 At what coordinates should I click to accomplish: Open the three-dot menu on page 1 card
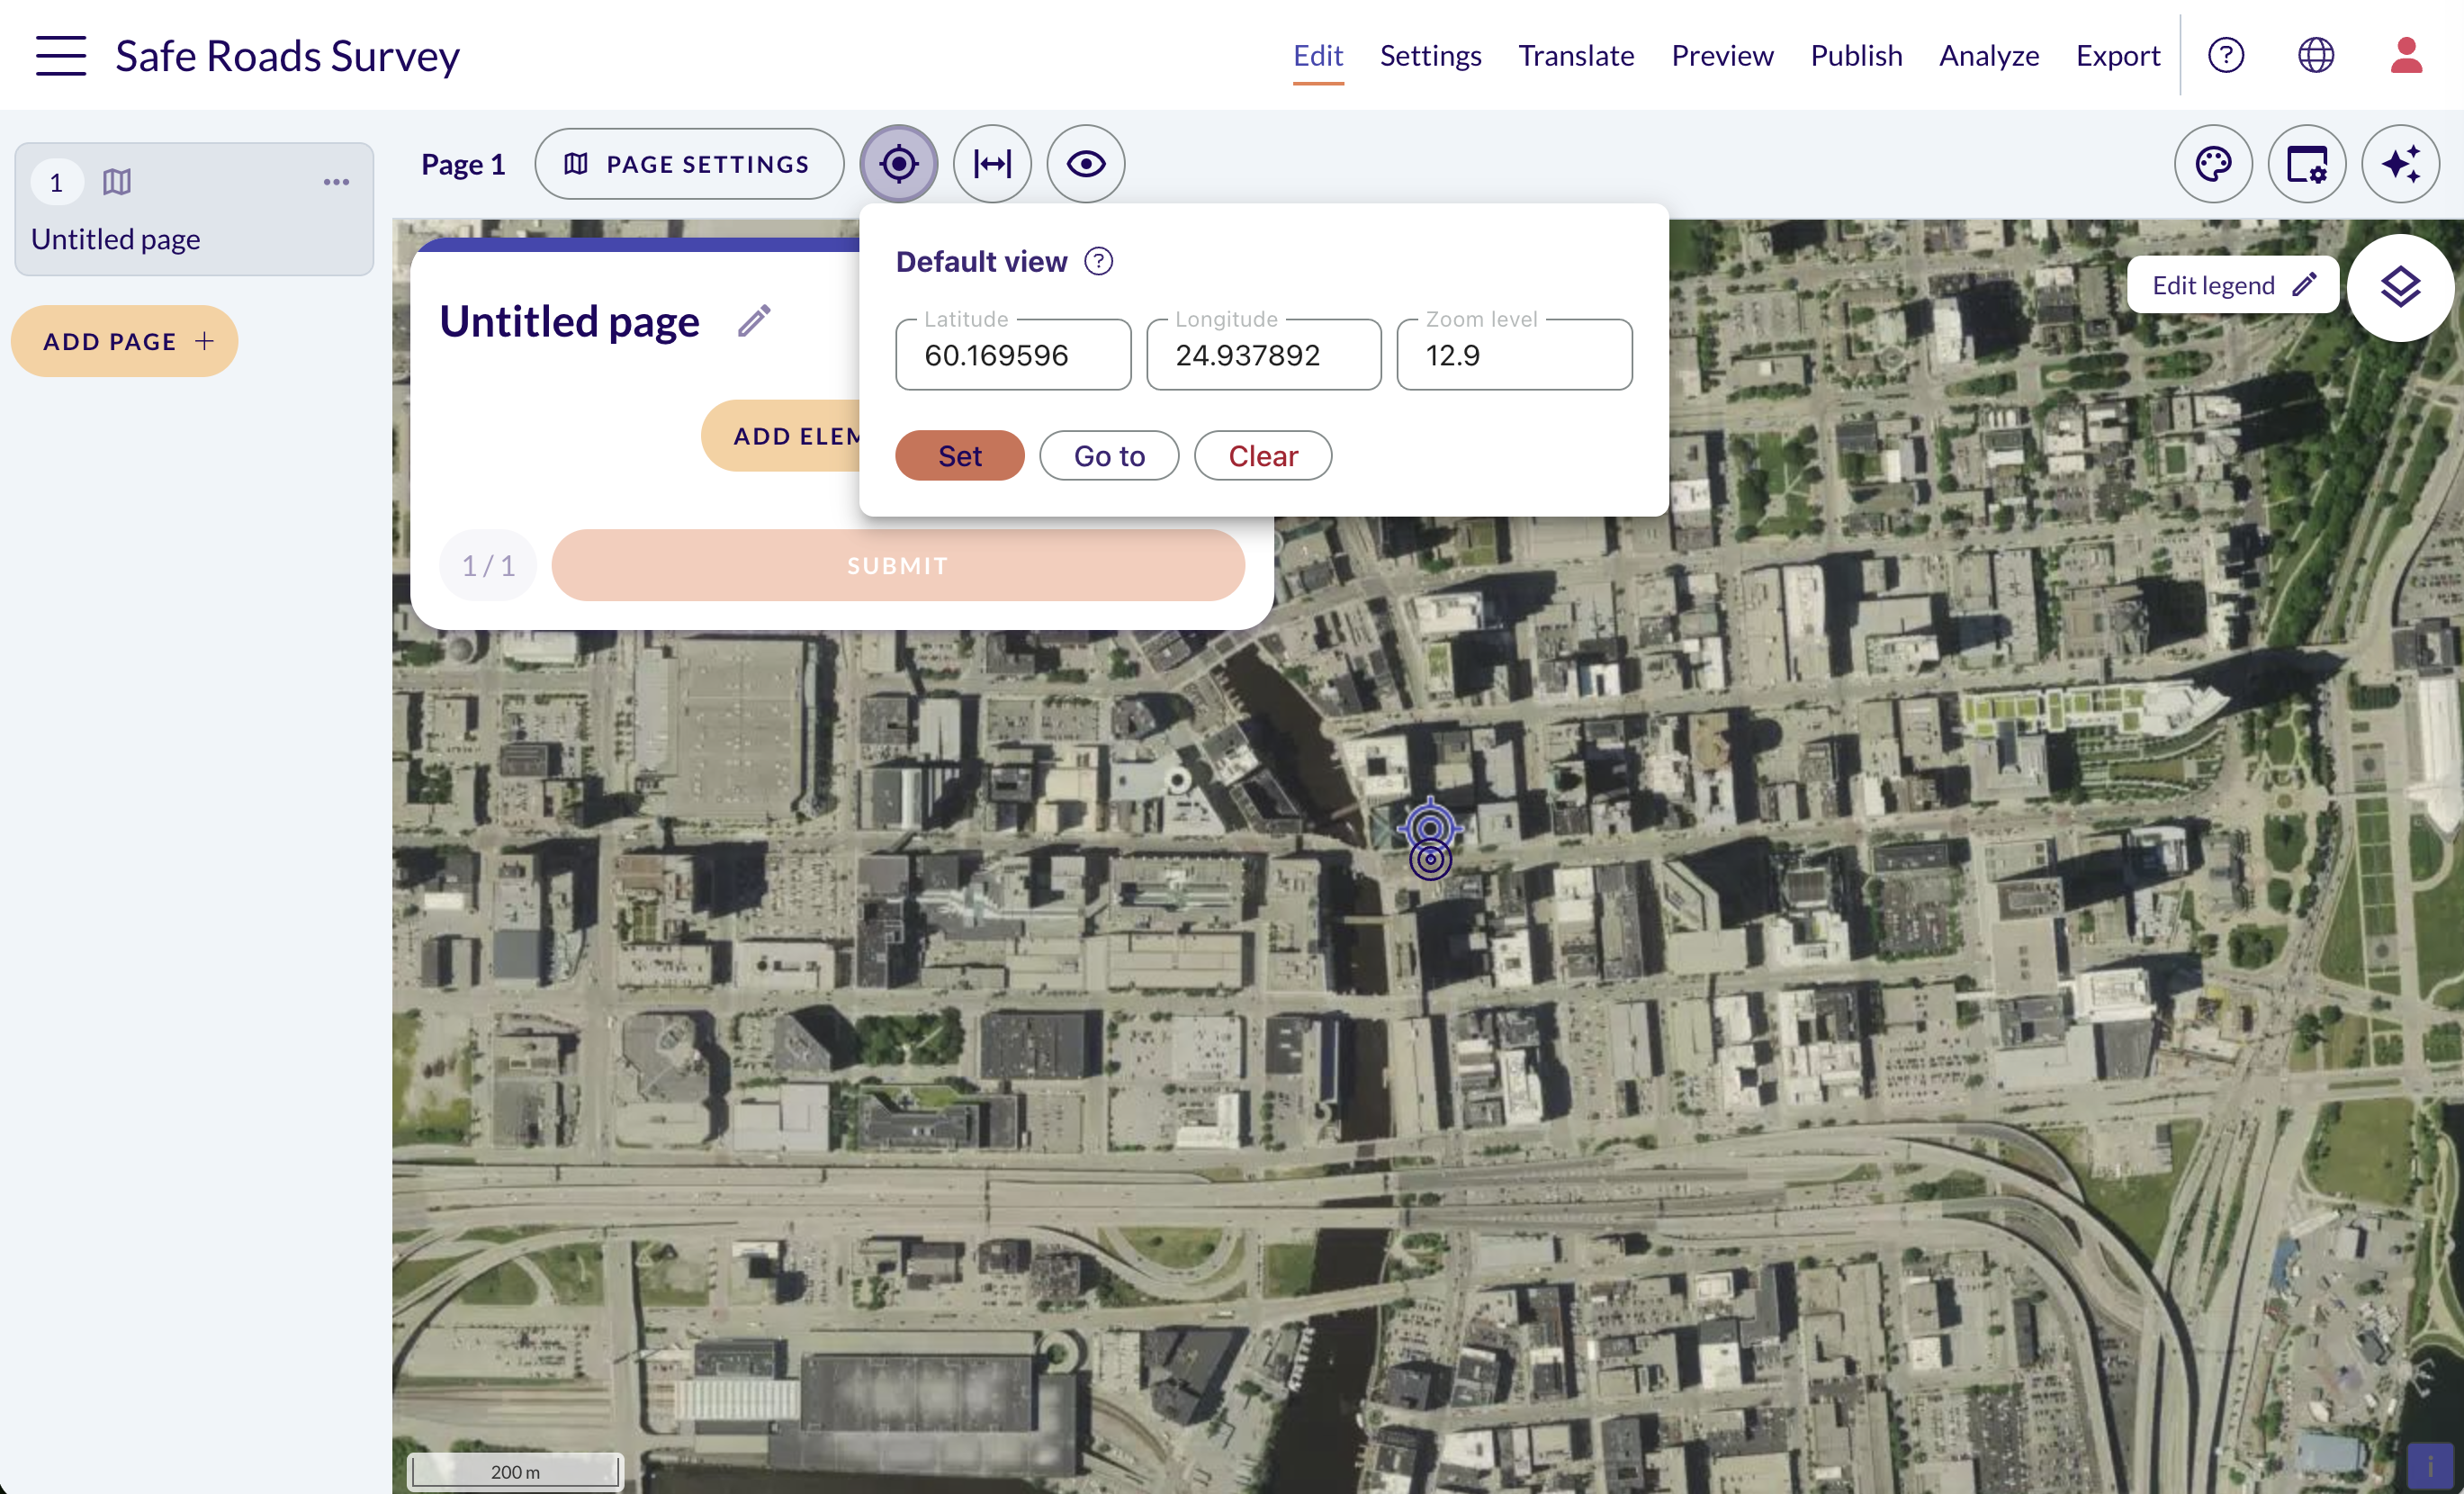pos(336,182)
